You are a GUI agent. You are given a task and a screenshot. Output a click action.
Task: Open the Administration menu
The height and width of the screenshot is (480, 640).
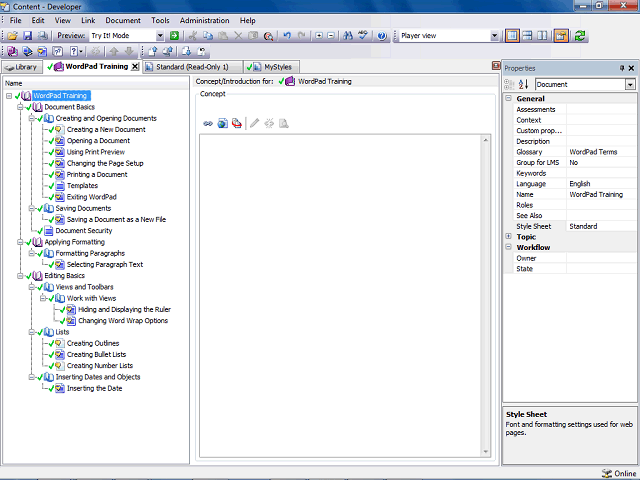click(204, 20)
